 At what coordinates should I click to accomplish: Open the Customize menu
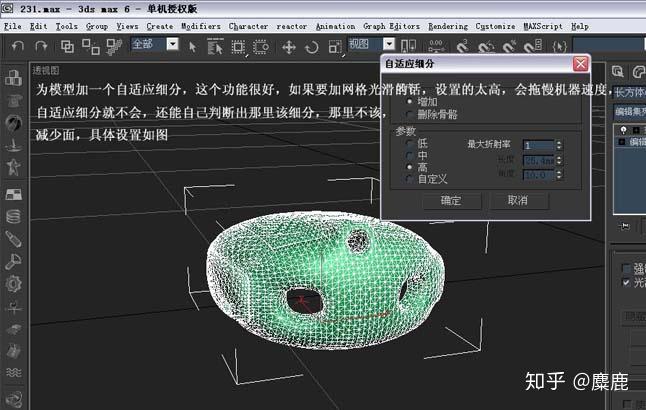[495, 26]
